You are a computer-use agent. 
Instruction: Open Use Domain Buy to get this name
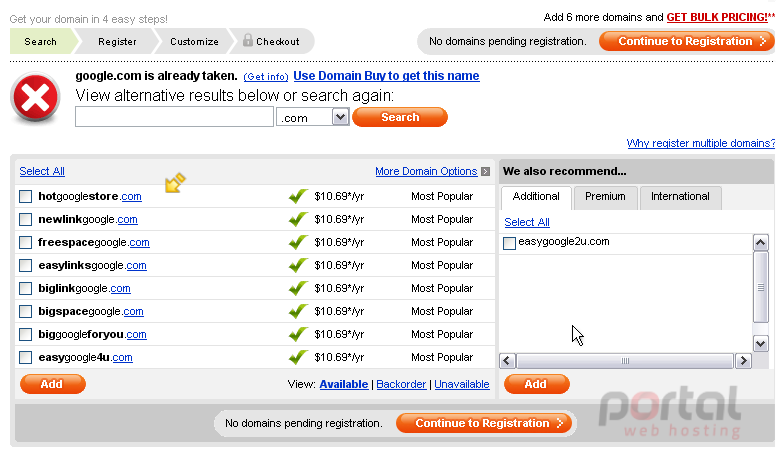coord(386,76)
